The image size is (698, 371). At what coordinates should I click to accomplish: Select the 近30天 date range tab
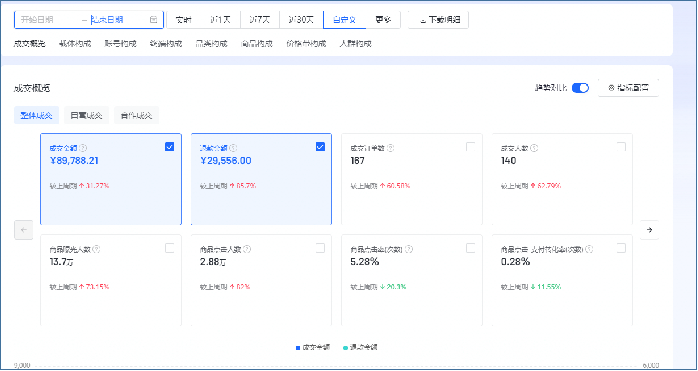(x=301, y=20)
